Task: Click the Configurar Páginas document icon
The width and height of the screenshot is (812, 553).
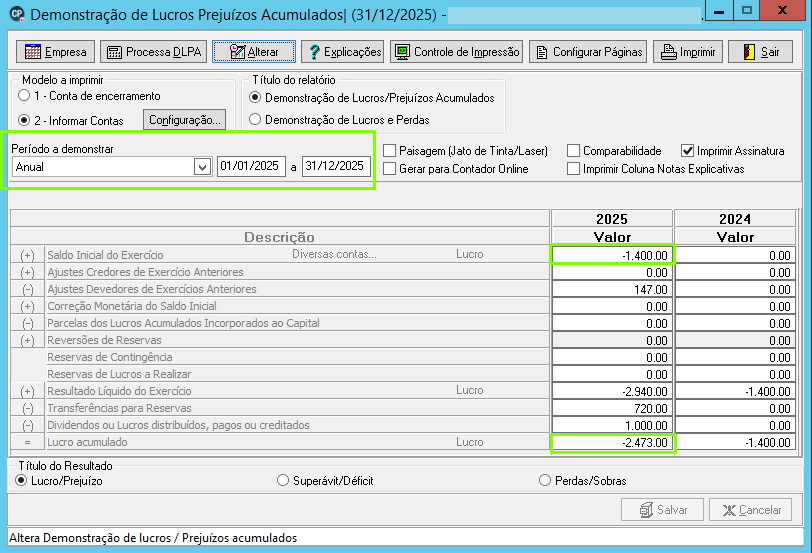Action: click(542, 52)
